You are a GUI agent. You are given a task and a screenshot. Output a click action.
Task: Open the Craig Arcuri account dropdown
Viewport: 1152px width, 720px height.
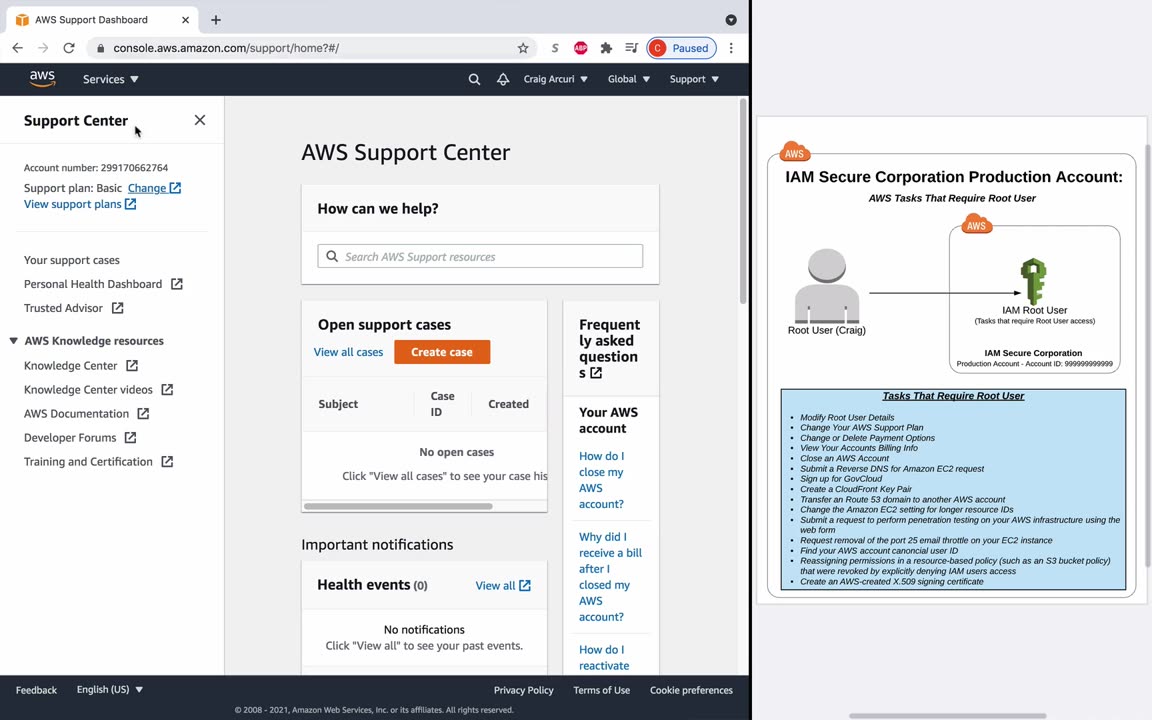pyautogui.click(x=555, y=79)
